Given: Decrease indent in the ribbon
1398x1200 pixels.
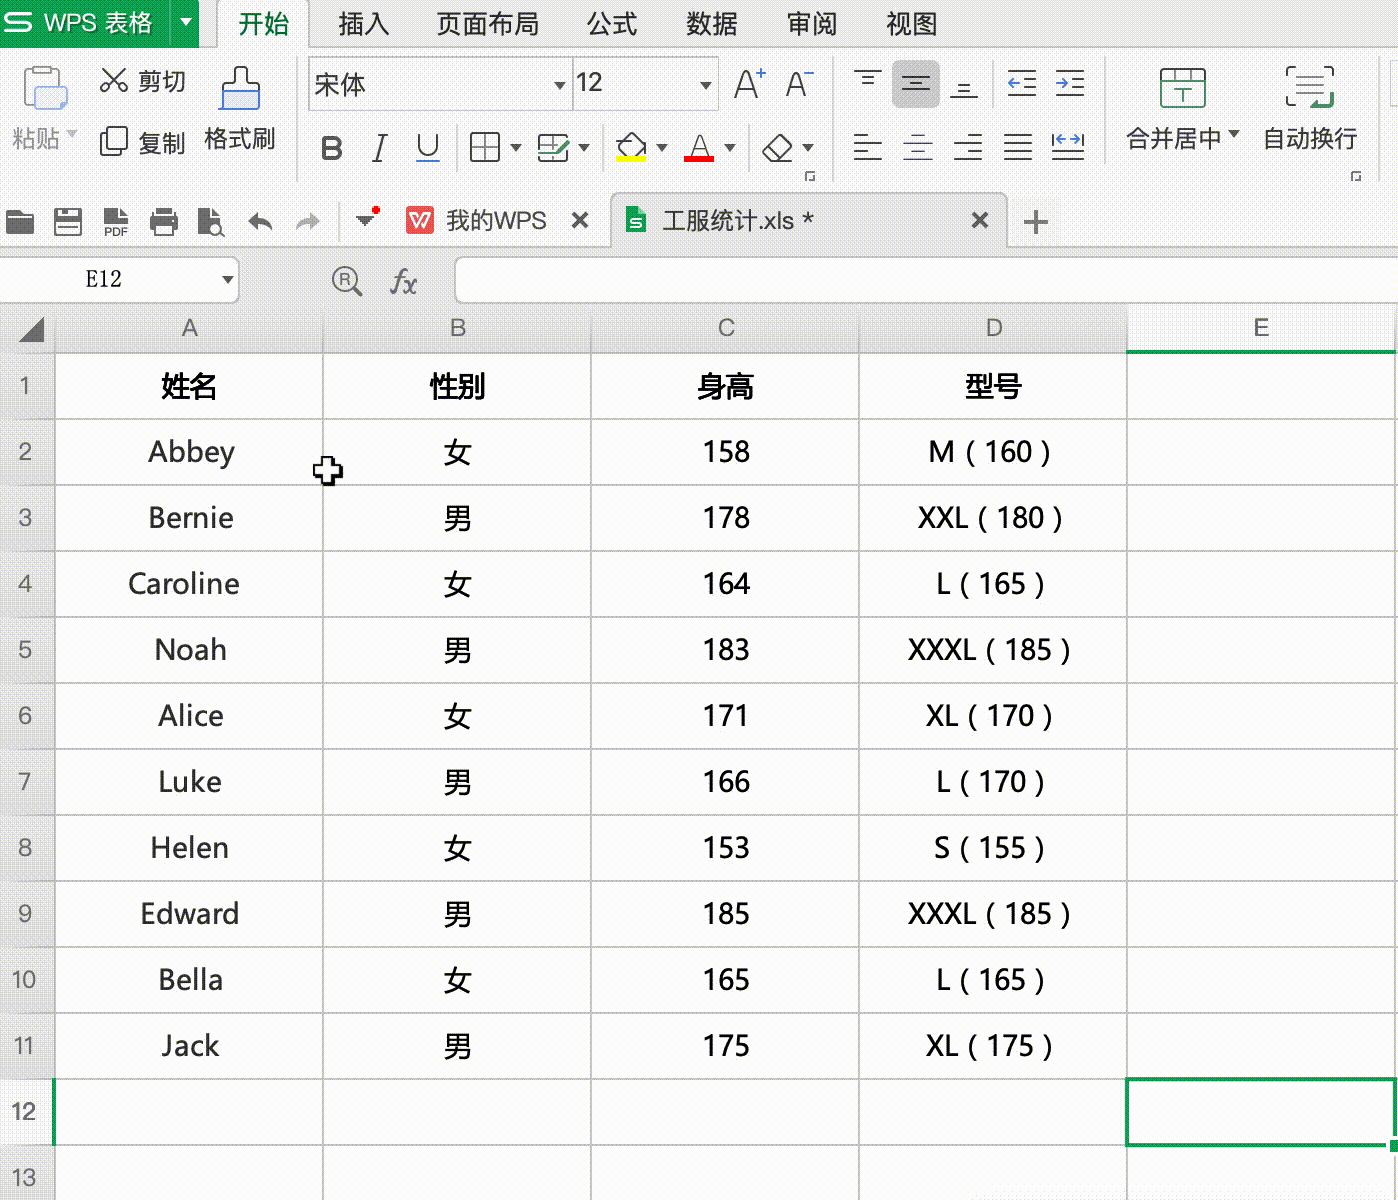Looking at the screenshot, I should [1021, 84].
